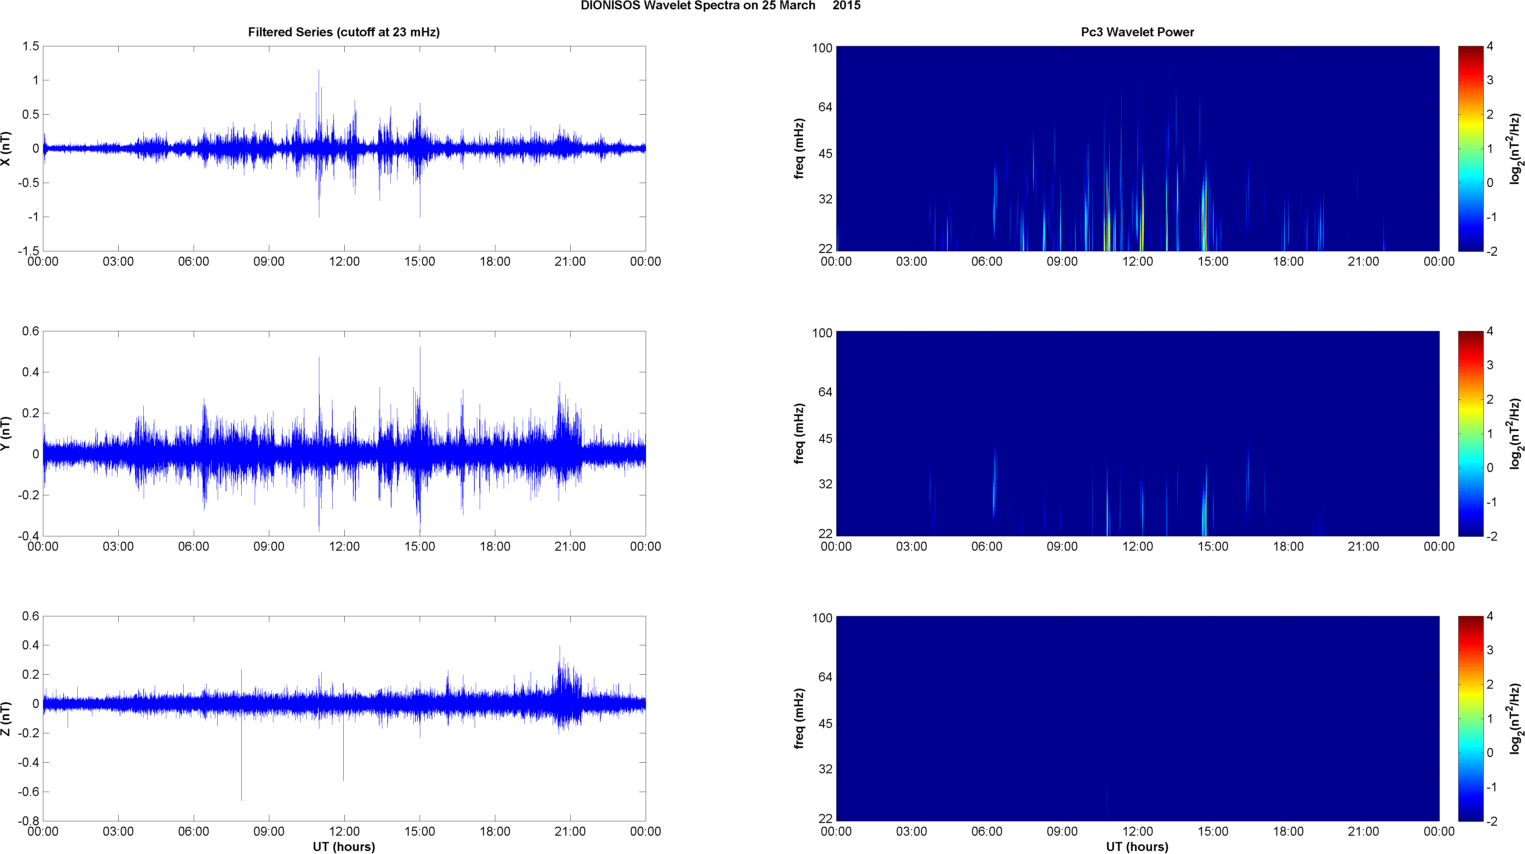Click the '0.6' tick on the Y plot axis
The height and width of the screenshot is (854, 1525).
pos(30,332)
